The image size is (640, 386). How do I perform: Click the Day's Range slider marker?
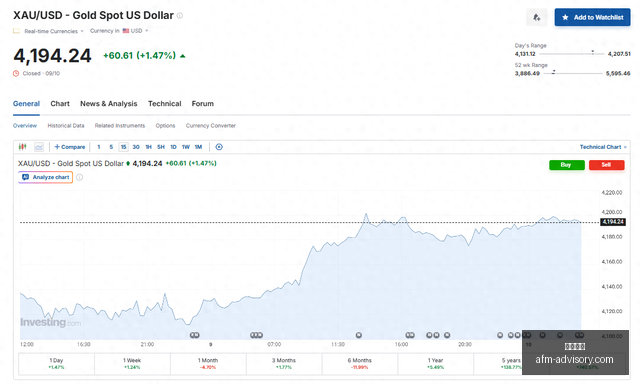coord(593,53)
